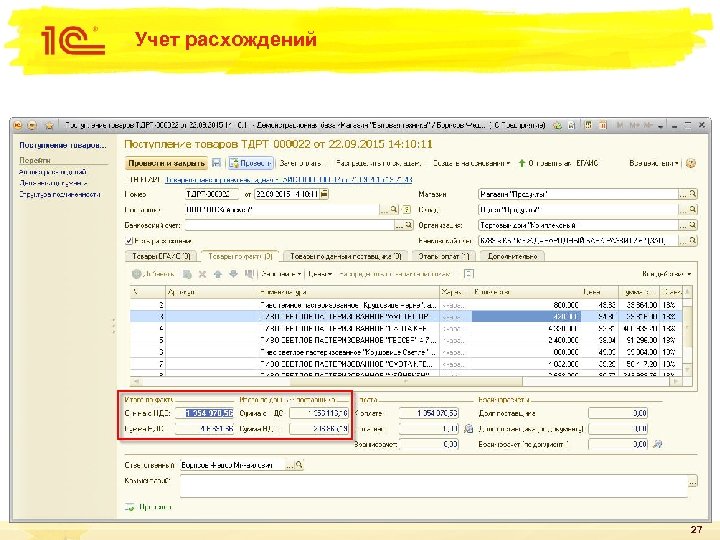Screen dimensions: 720x540
Task: Save the document with the floppy disk icon
Action: tap(216, 163)
